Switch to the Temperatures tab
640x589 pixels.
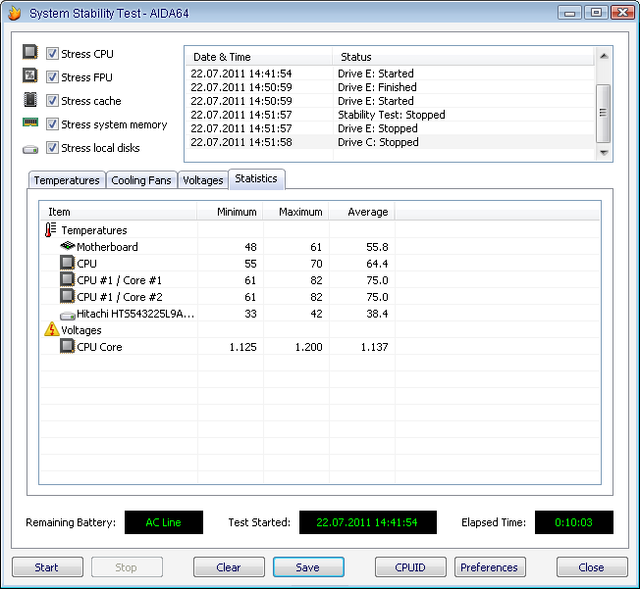(66, 180)
